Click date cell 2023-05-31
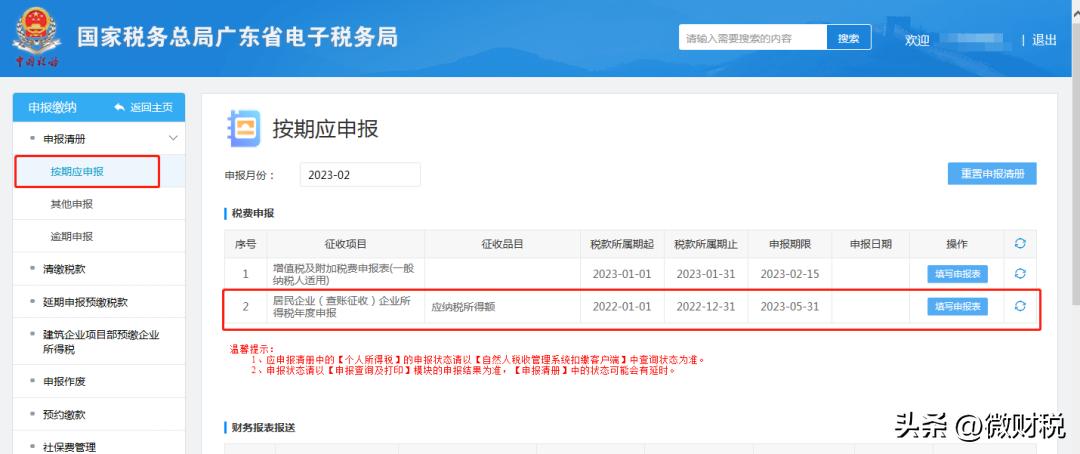The image size is (1080, 454). (789, 306)
